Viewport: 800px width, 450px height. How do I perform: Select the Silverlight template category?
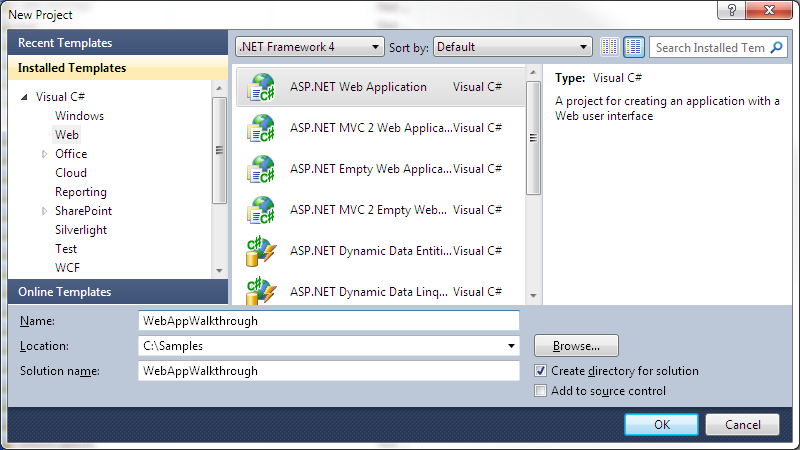(81, 230)
